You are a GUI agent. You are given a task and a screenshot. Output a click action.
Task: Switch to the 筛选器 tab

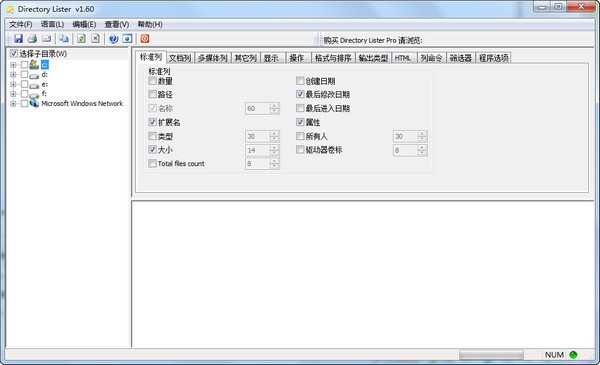pyautogui.click(x=461, y=58)
